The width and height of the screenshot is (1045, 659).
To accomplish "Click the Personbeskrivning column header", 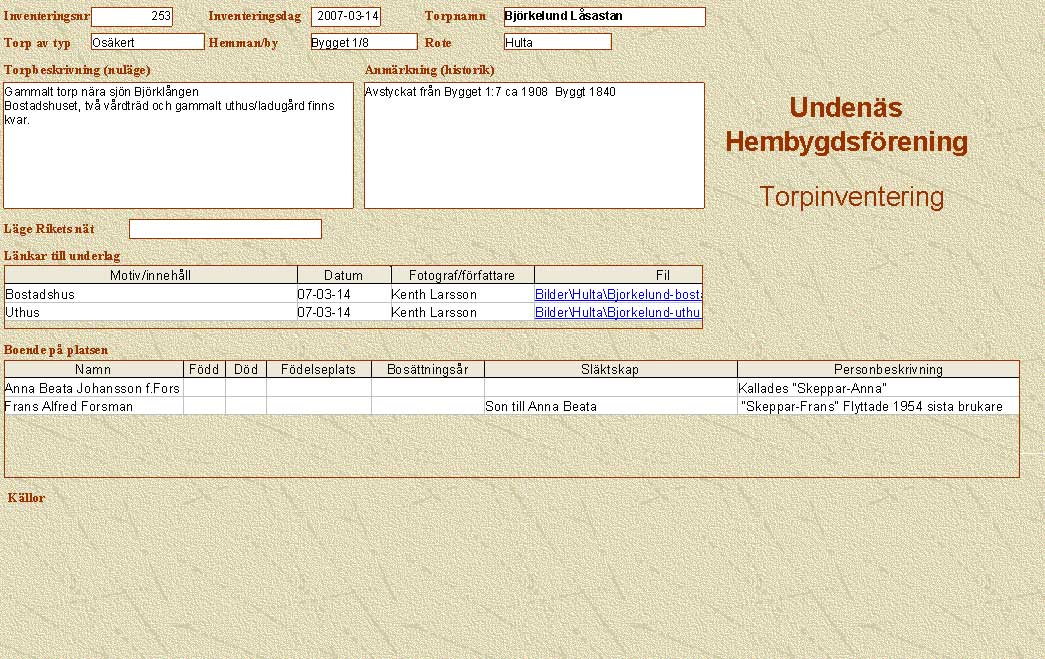I will pyautogui.click(x=878, y=369).
